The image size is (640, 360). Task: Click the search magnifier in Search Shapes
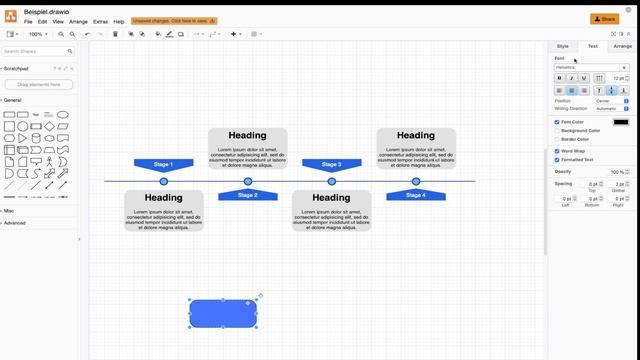(70, 51)
